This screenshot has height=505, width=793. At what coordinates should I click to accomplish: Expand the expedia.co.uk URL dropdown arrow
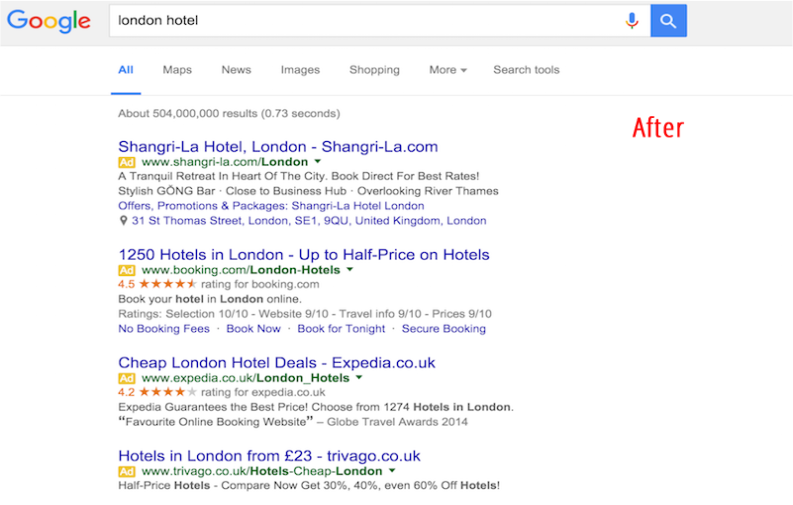(x=359, y=378)
